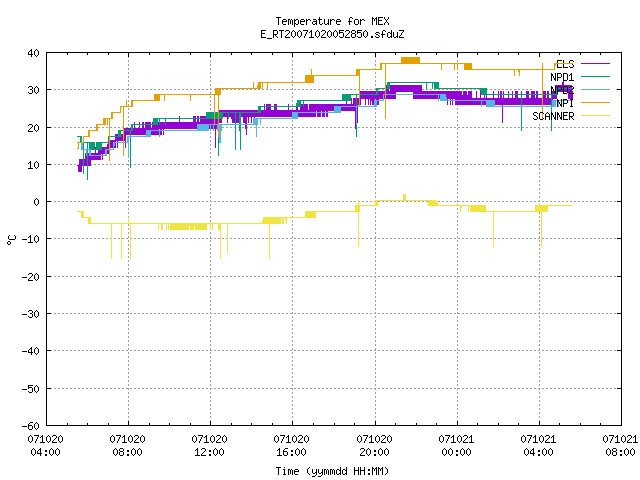Click the chart title 'Temperature for MEX'
This screenshot has width=640, height=480.
click(x=332, y=21)
